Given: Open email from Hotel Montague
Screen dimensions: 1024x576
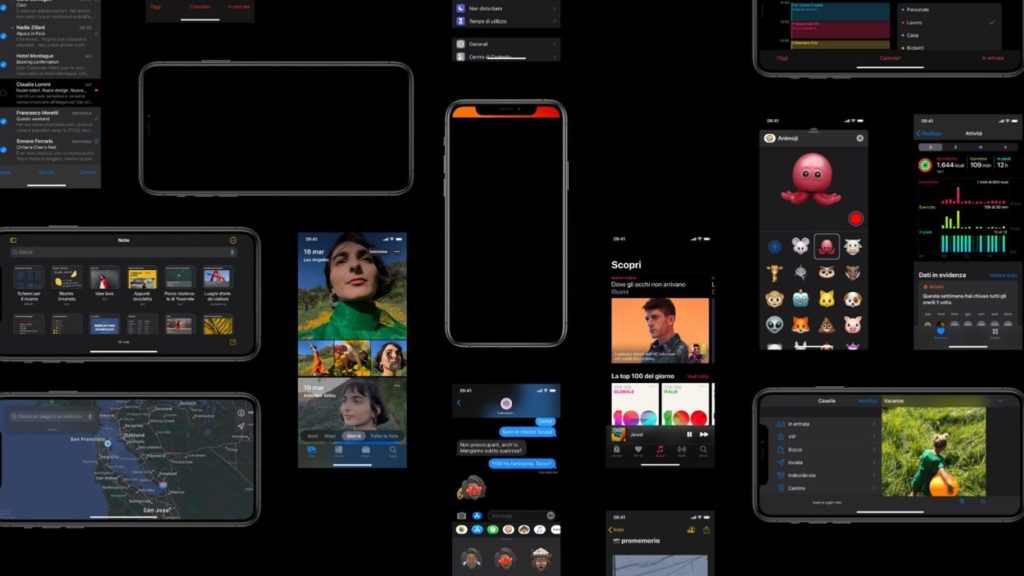Looking at the screenshot, I should pyautogui.click(x=50, y=65).
